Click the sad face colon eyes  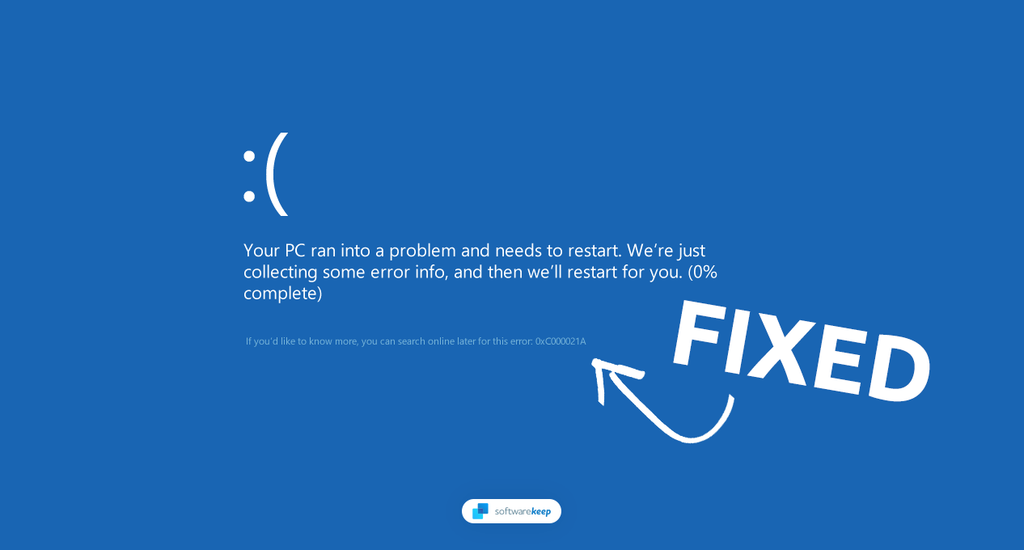[x=249, y=177]
